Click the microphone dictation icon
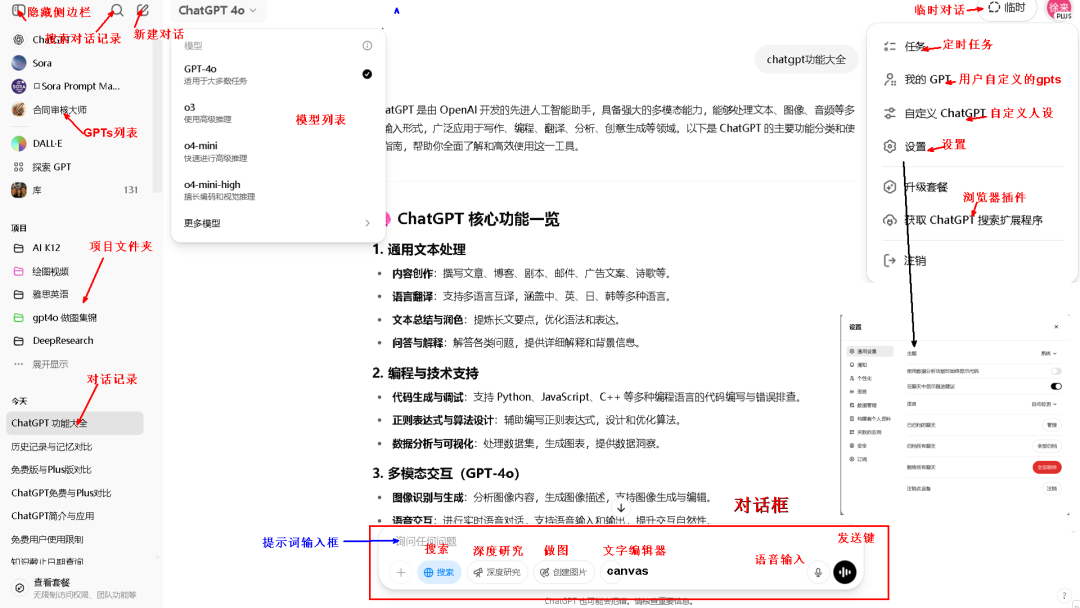This screenshot has width=1080, height=608. [818, 572]
